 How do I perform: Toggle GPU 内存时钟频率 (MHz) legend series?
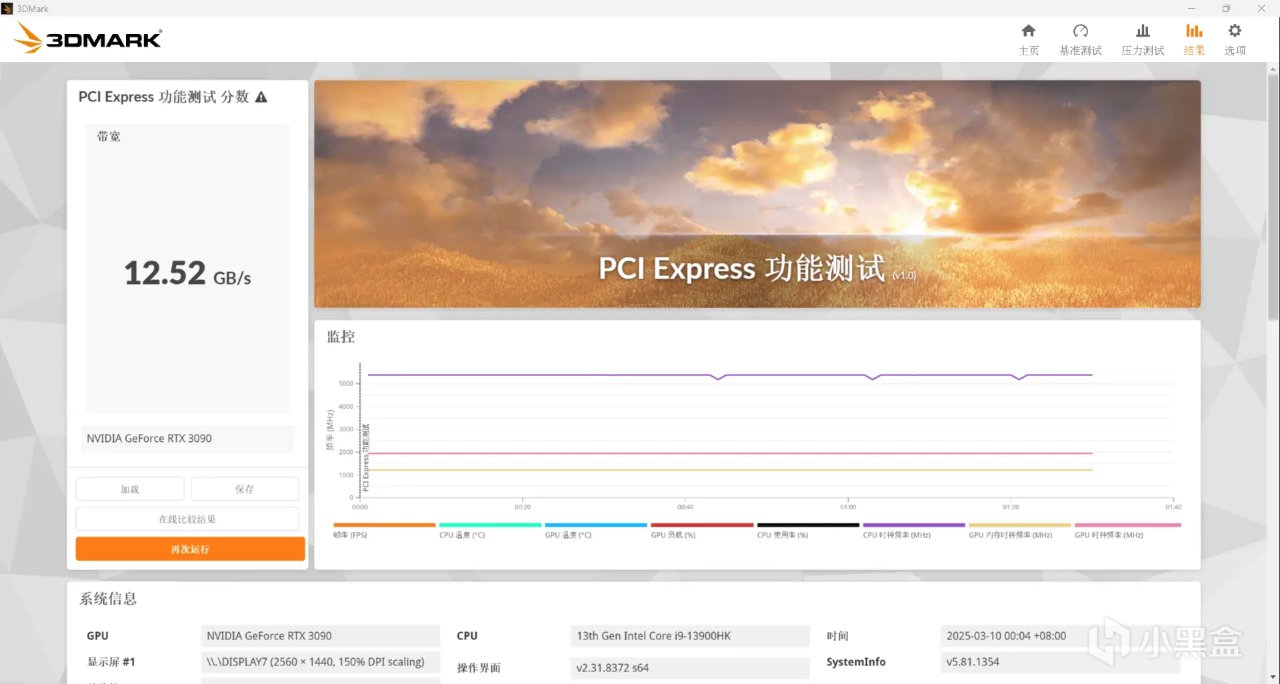[x=1020, y=530]
